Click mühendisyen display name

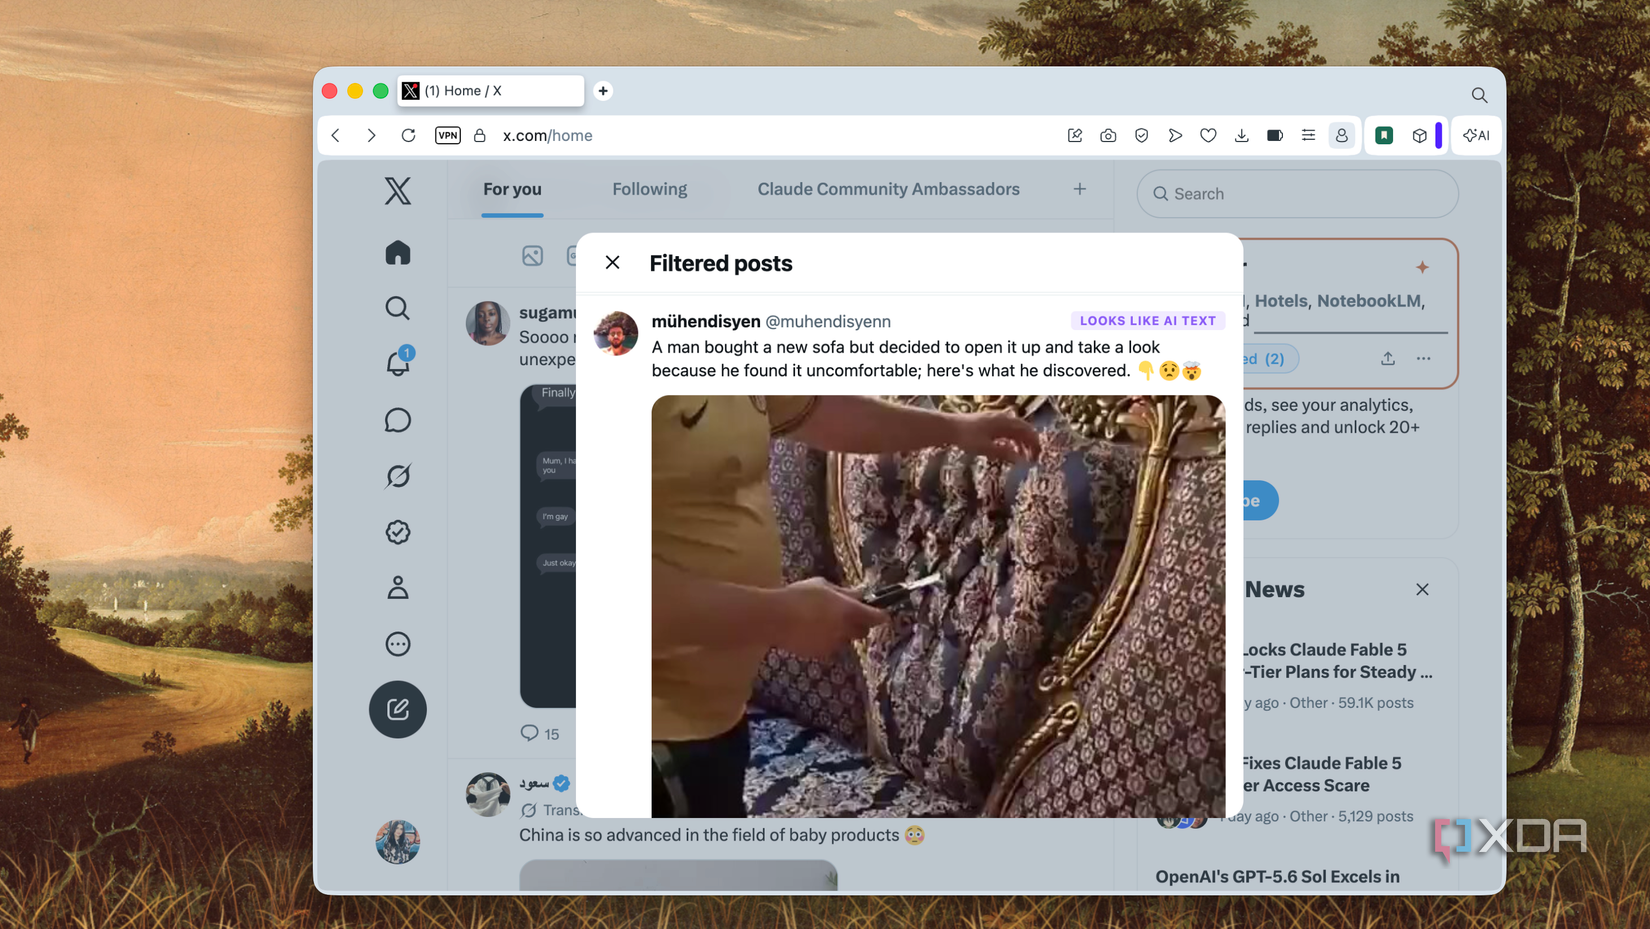coord(706,321)
